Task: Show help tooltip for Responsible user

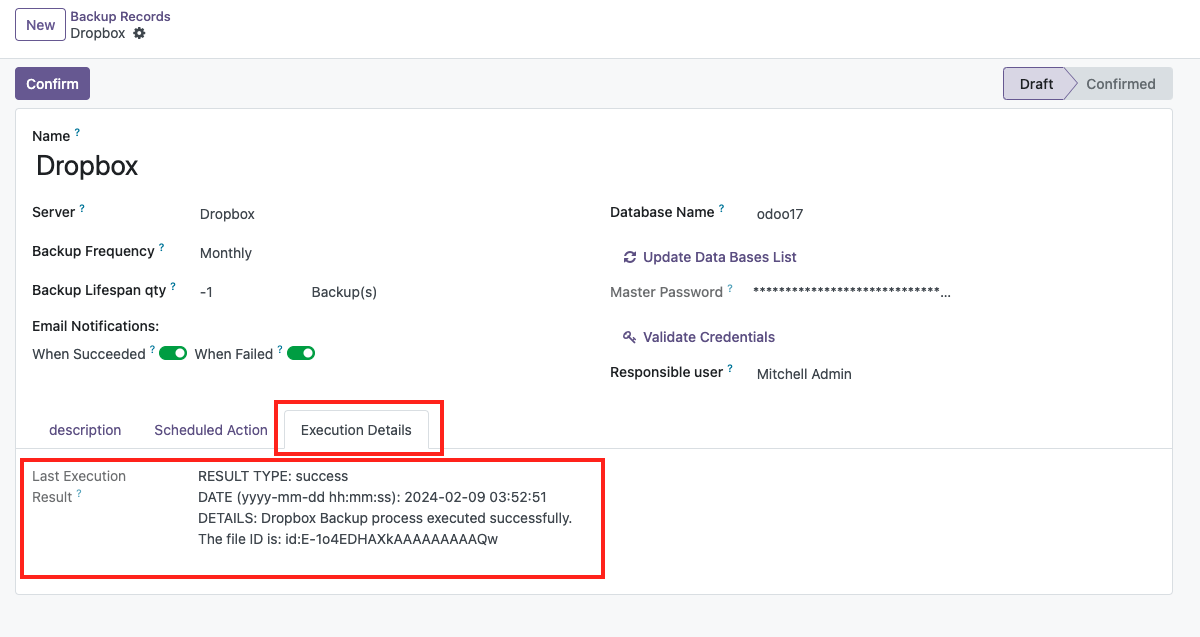Action: 731,368
